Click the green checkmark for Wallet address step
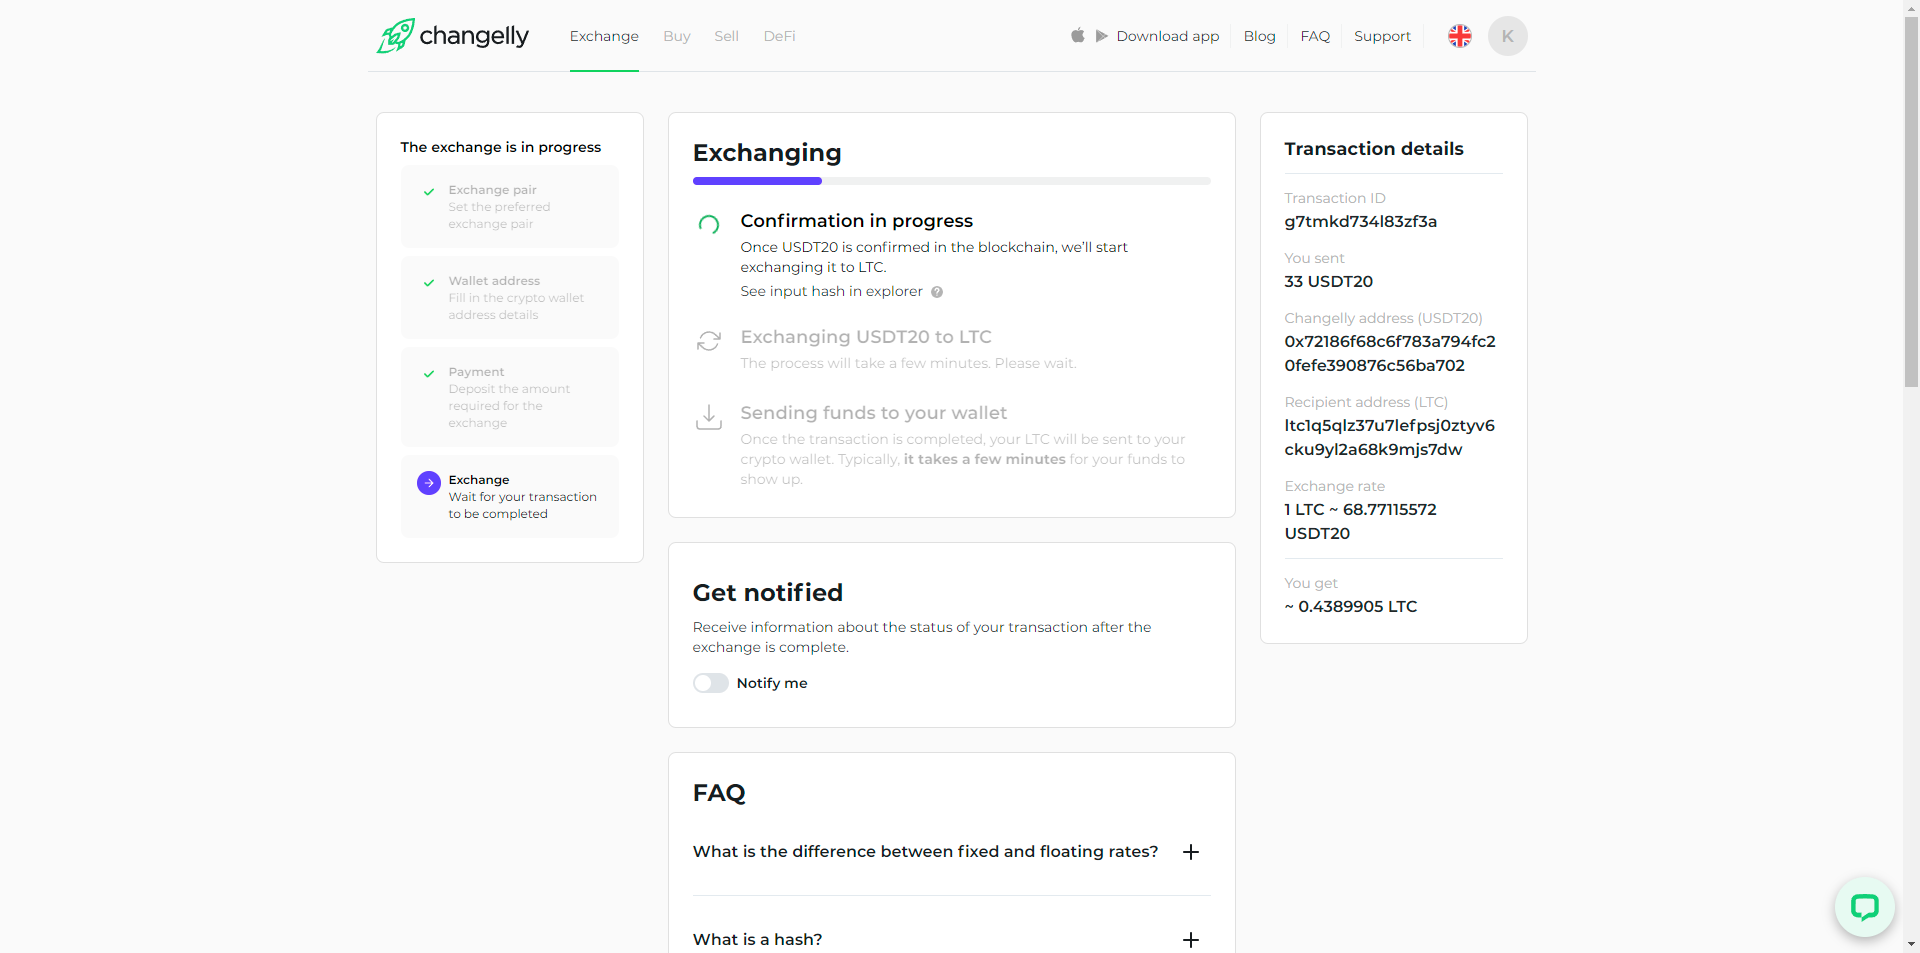The height and width of the screenshot is (953, 1920). point(429,283)
